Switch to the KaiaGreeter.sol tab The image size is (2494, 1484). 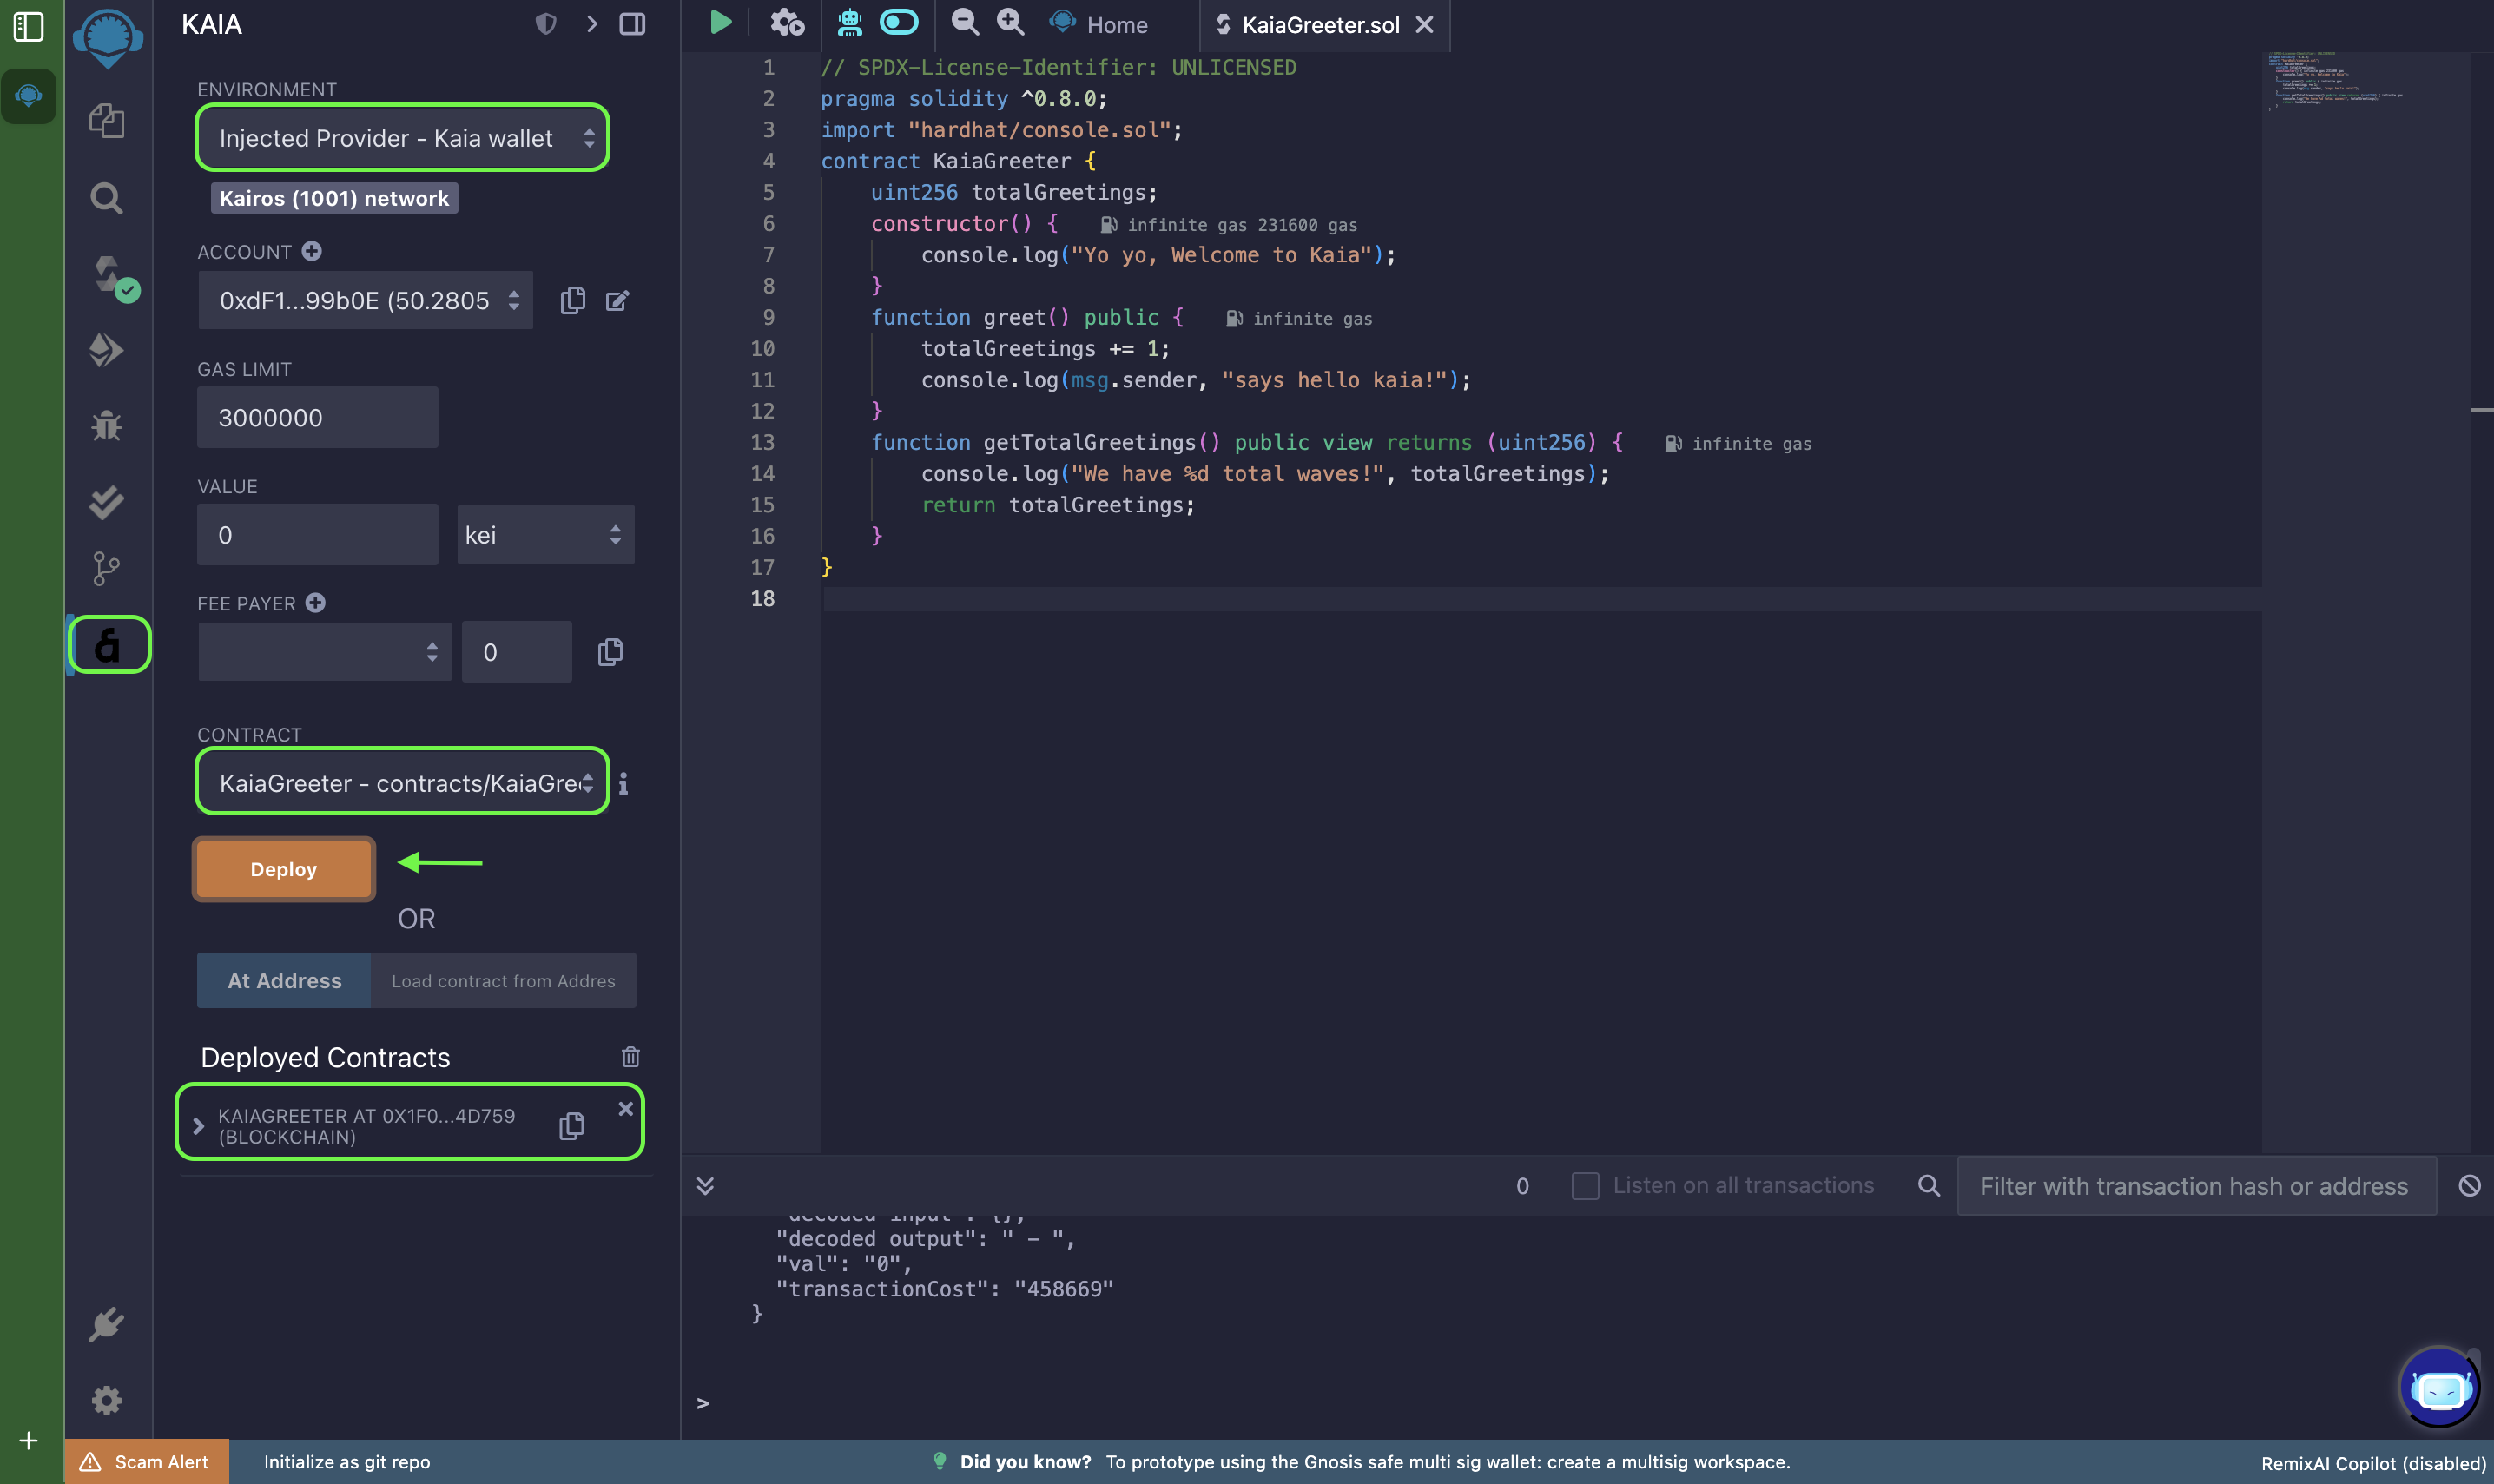point(1318,25)
